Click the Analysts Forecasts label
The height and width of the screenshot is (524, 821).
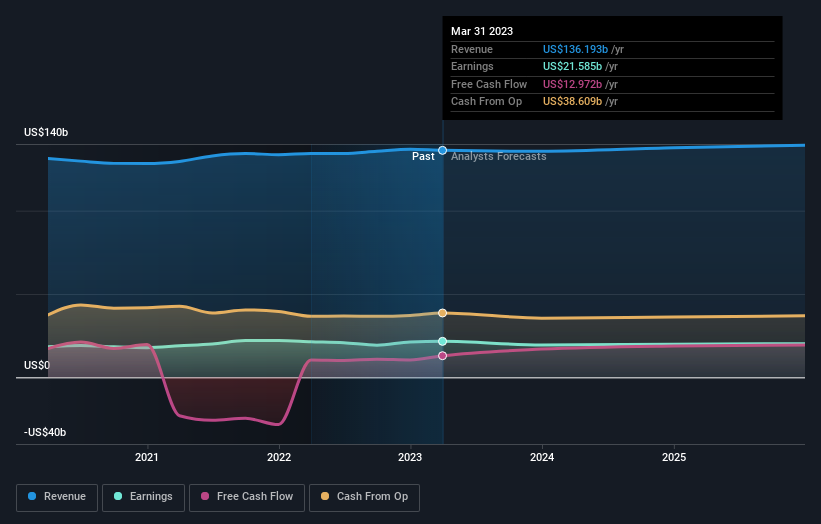pos(498,157)
